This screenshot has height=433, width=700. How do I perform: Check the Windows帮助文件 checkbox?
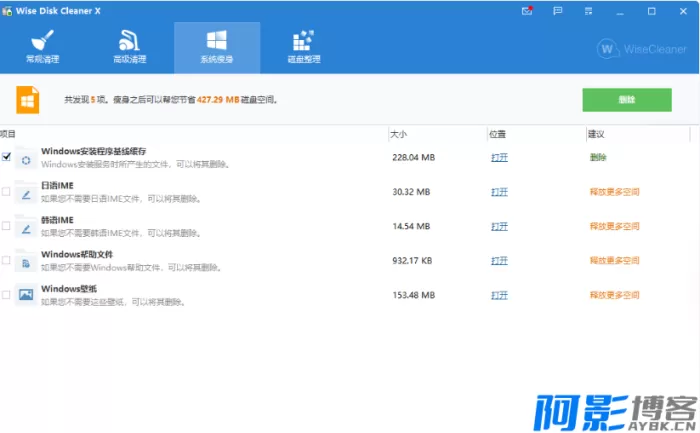pyautogui.click(x=6, y=260)
